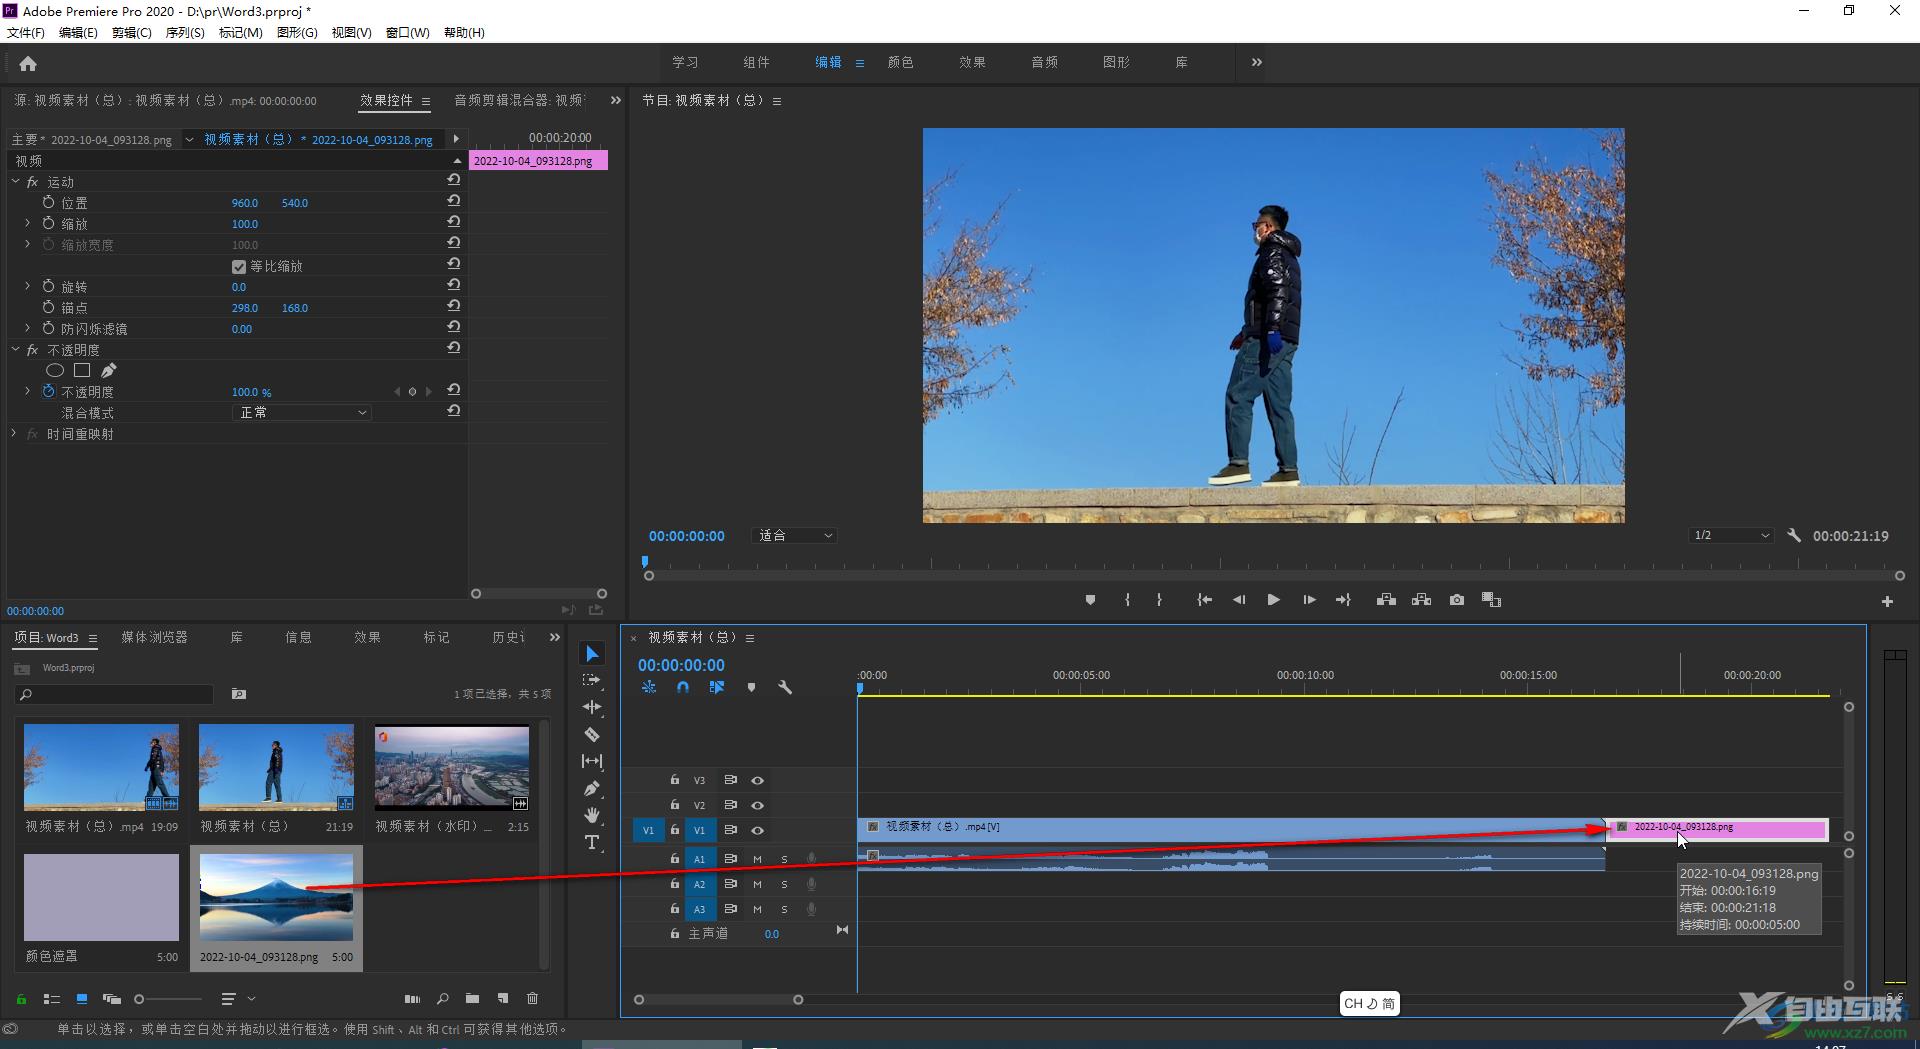
Task: Expand the 旋转 rotation property
Action: (27, 287)
